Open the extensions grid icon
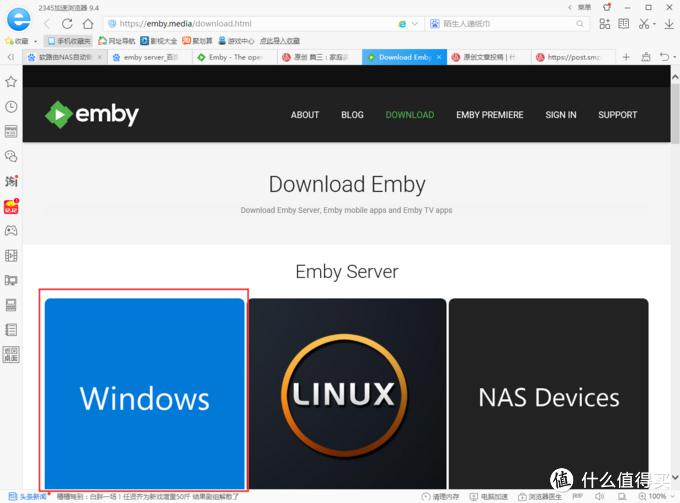The width and height of the screenshot is (680, 503). click(x=605, y=24)
